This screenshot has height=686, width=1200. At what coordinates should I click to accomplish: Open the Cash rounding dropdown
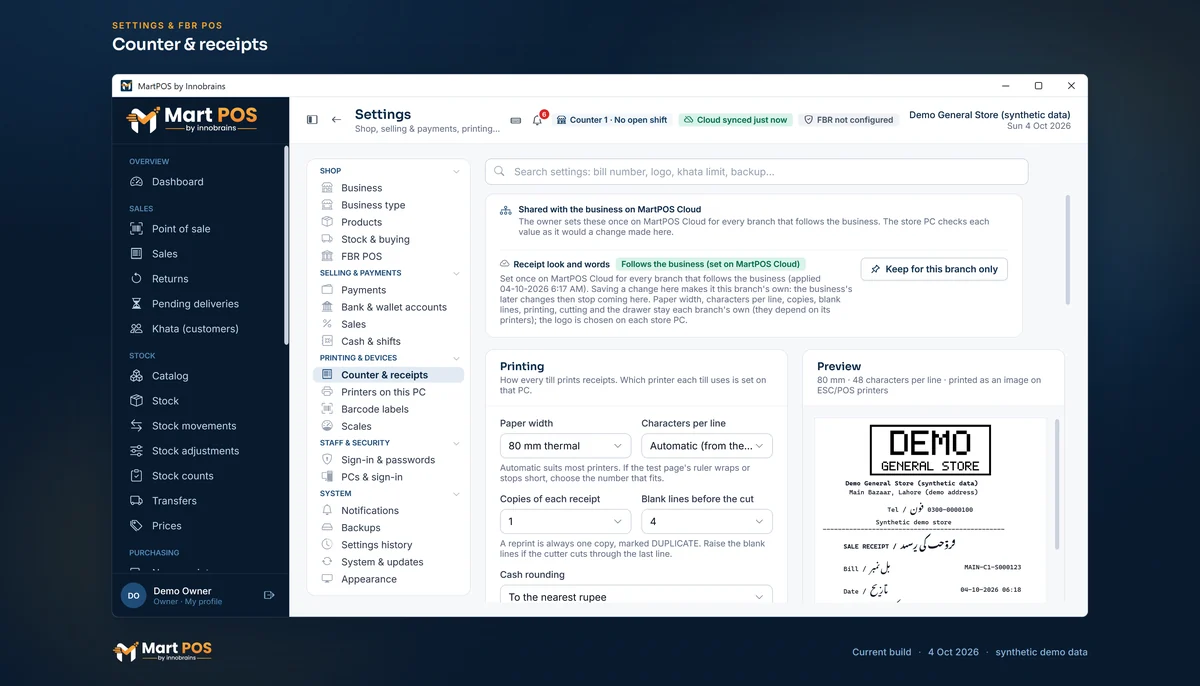tap(636, 596)
